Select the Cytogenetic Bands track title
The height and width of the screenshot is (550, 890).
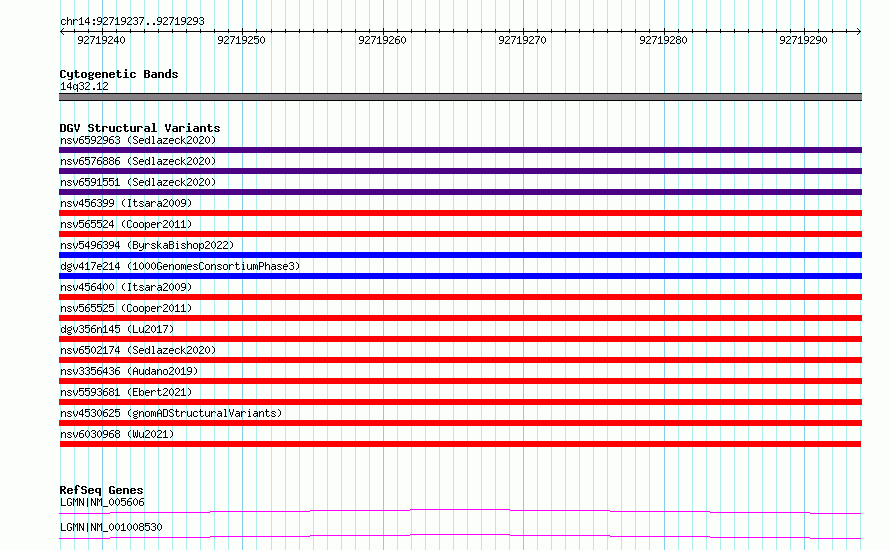pos(119,74)
